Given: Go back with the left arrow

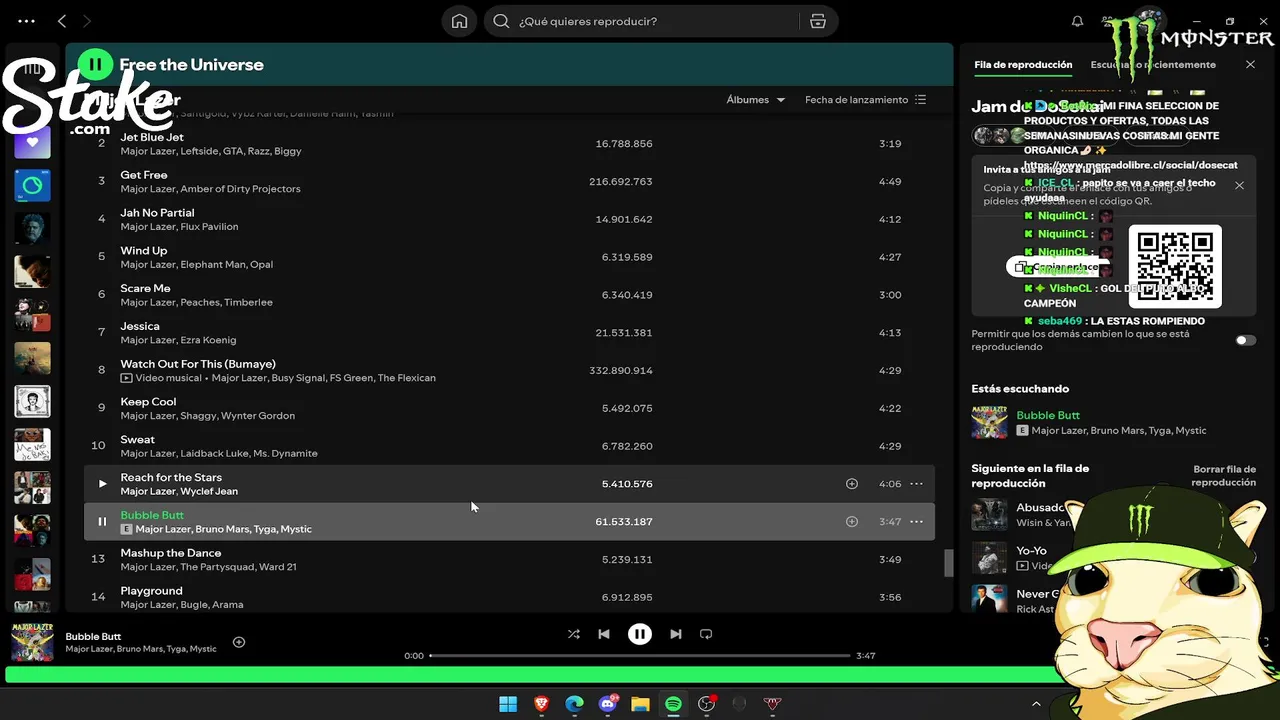Looking at the screenshot, I should click(x=62, y=21).
